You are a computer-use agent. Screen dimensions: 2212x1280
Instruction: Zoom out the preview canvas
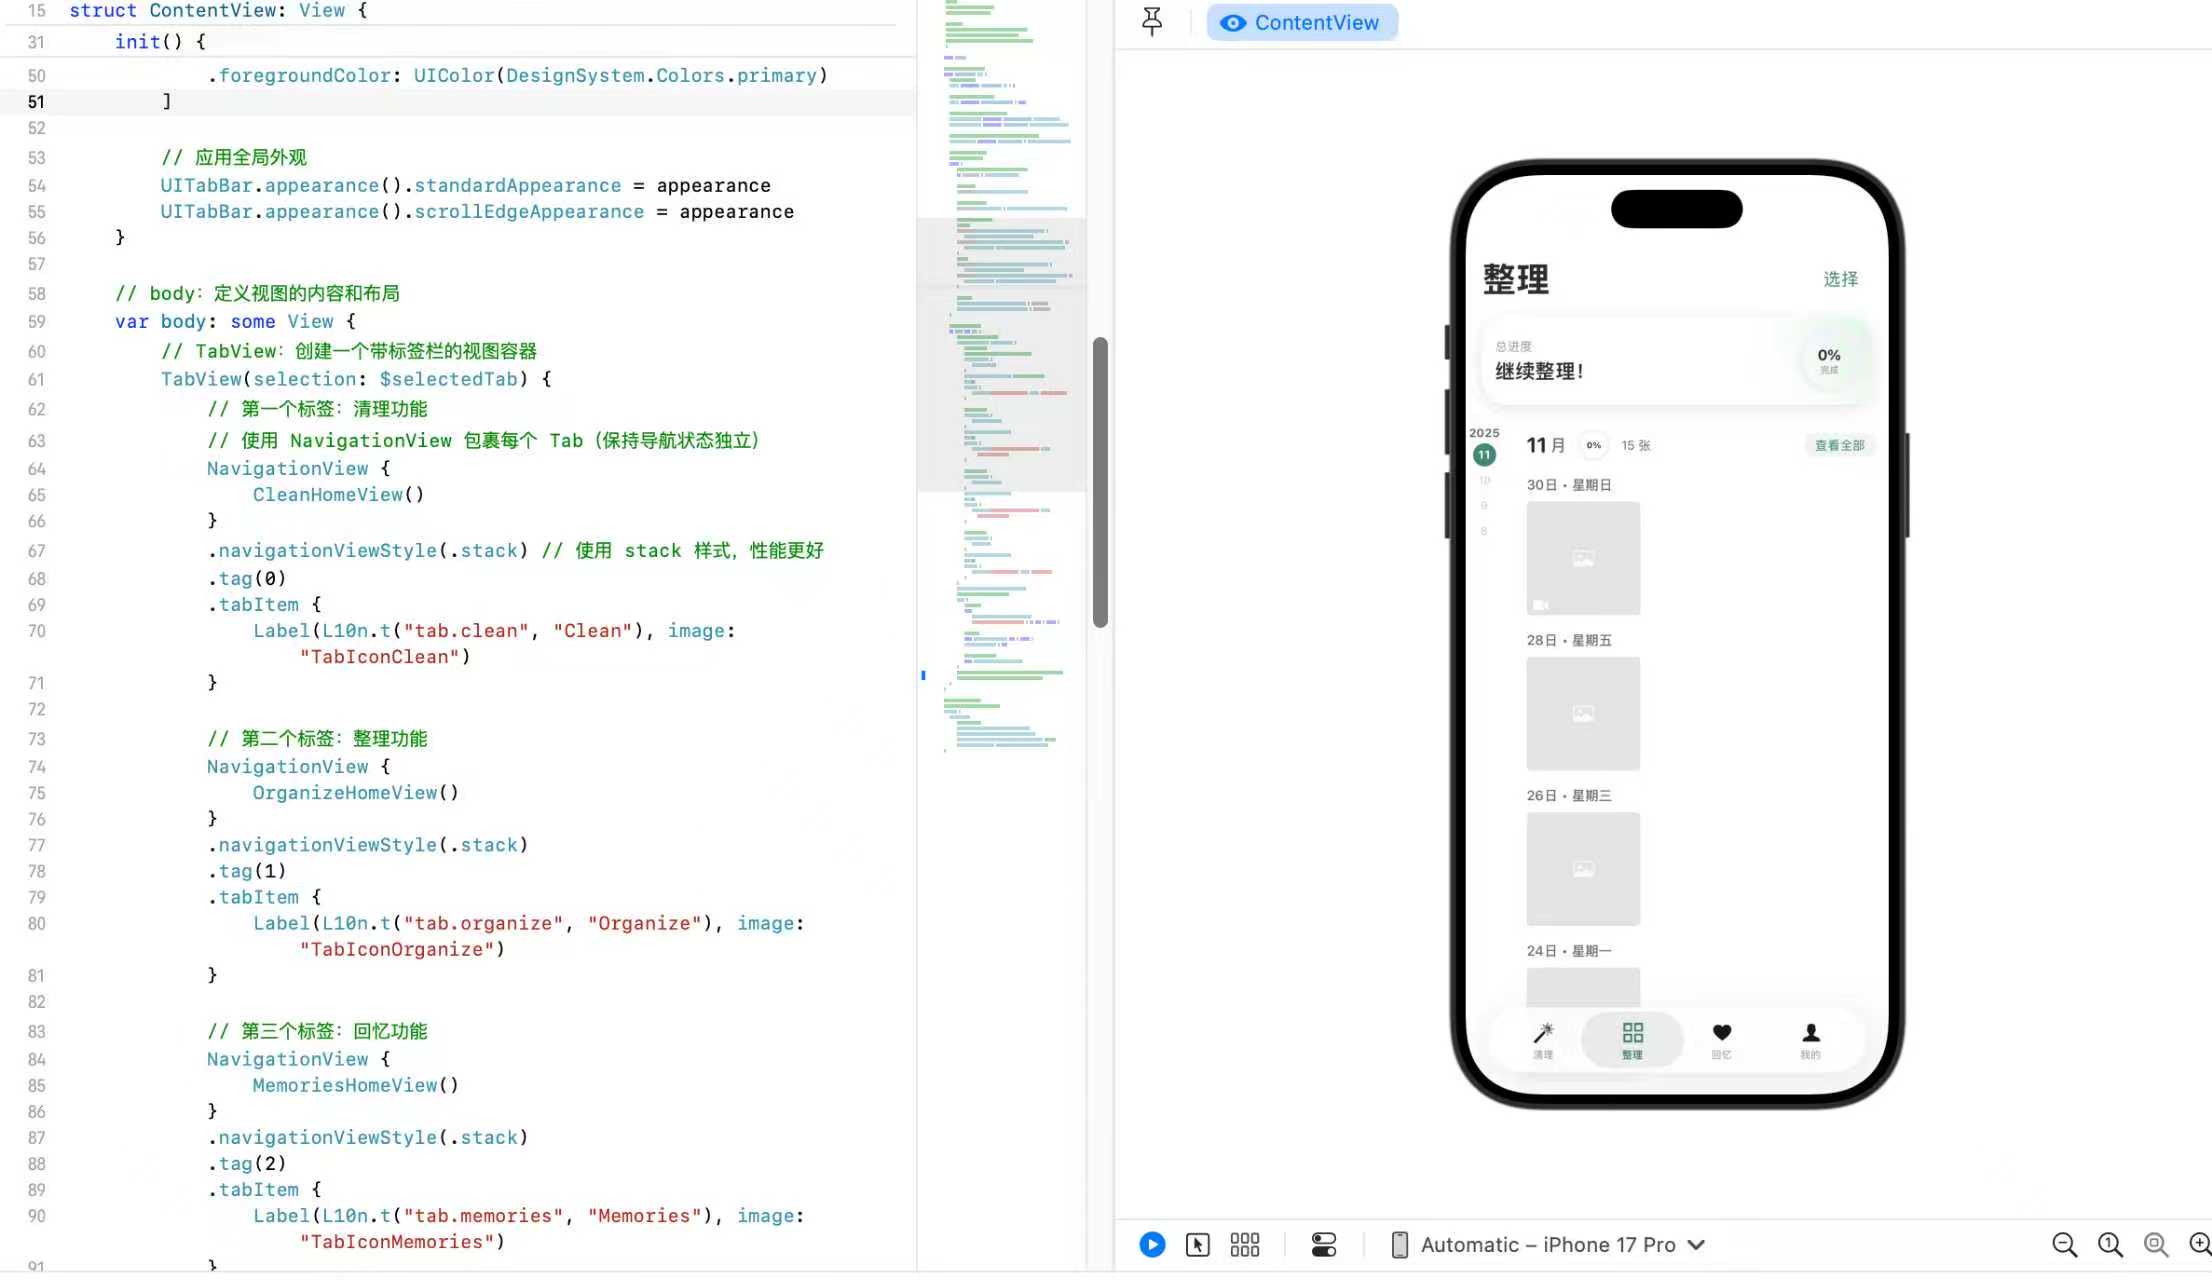pos(2064,1244)
